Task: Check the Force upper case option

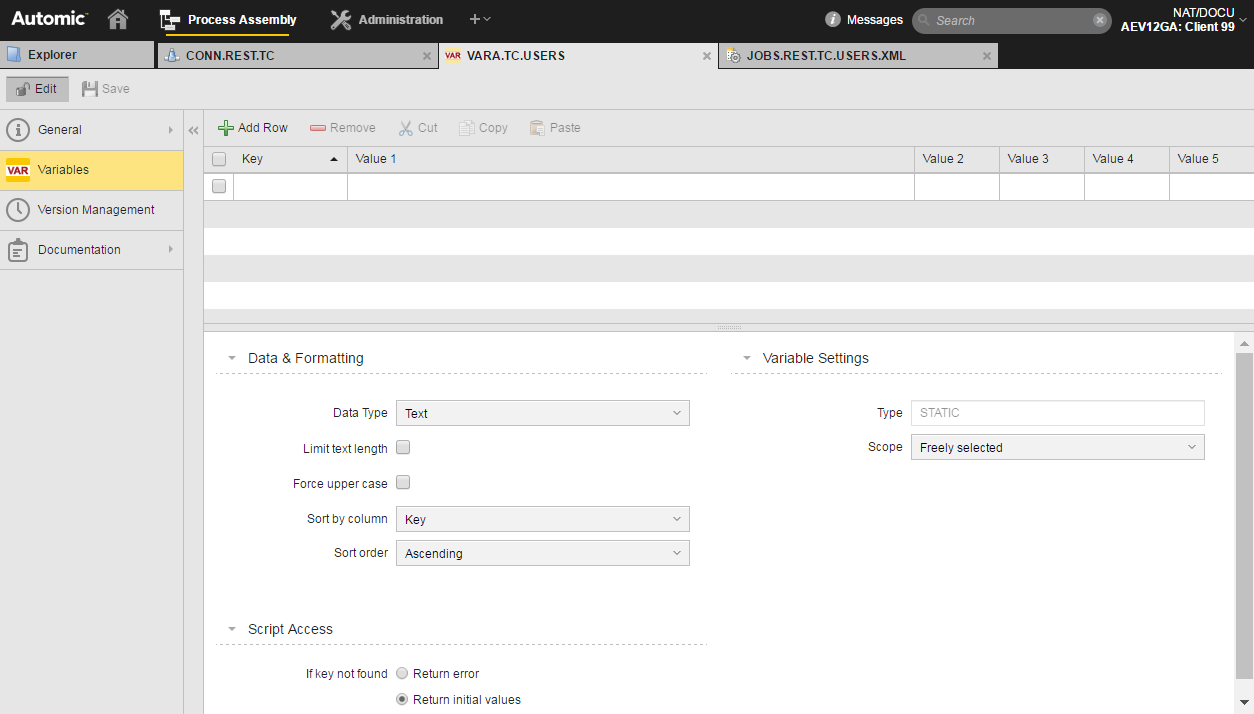Action: click(403, 483)
